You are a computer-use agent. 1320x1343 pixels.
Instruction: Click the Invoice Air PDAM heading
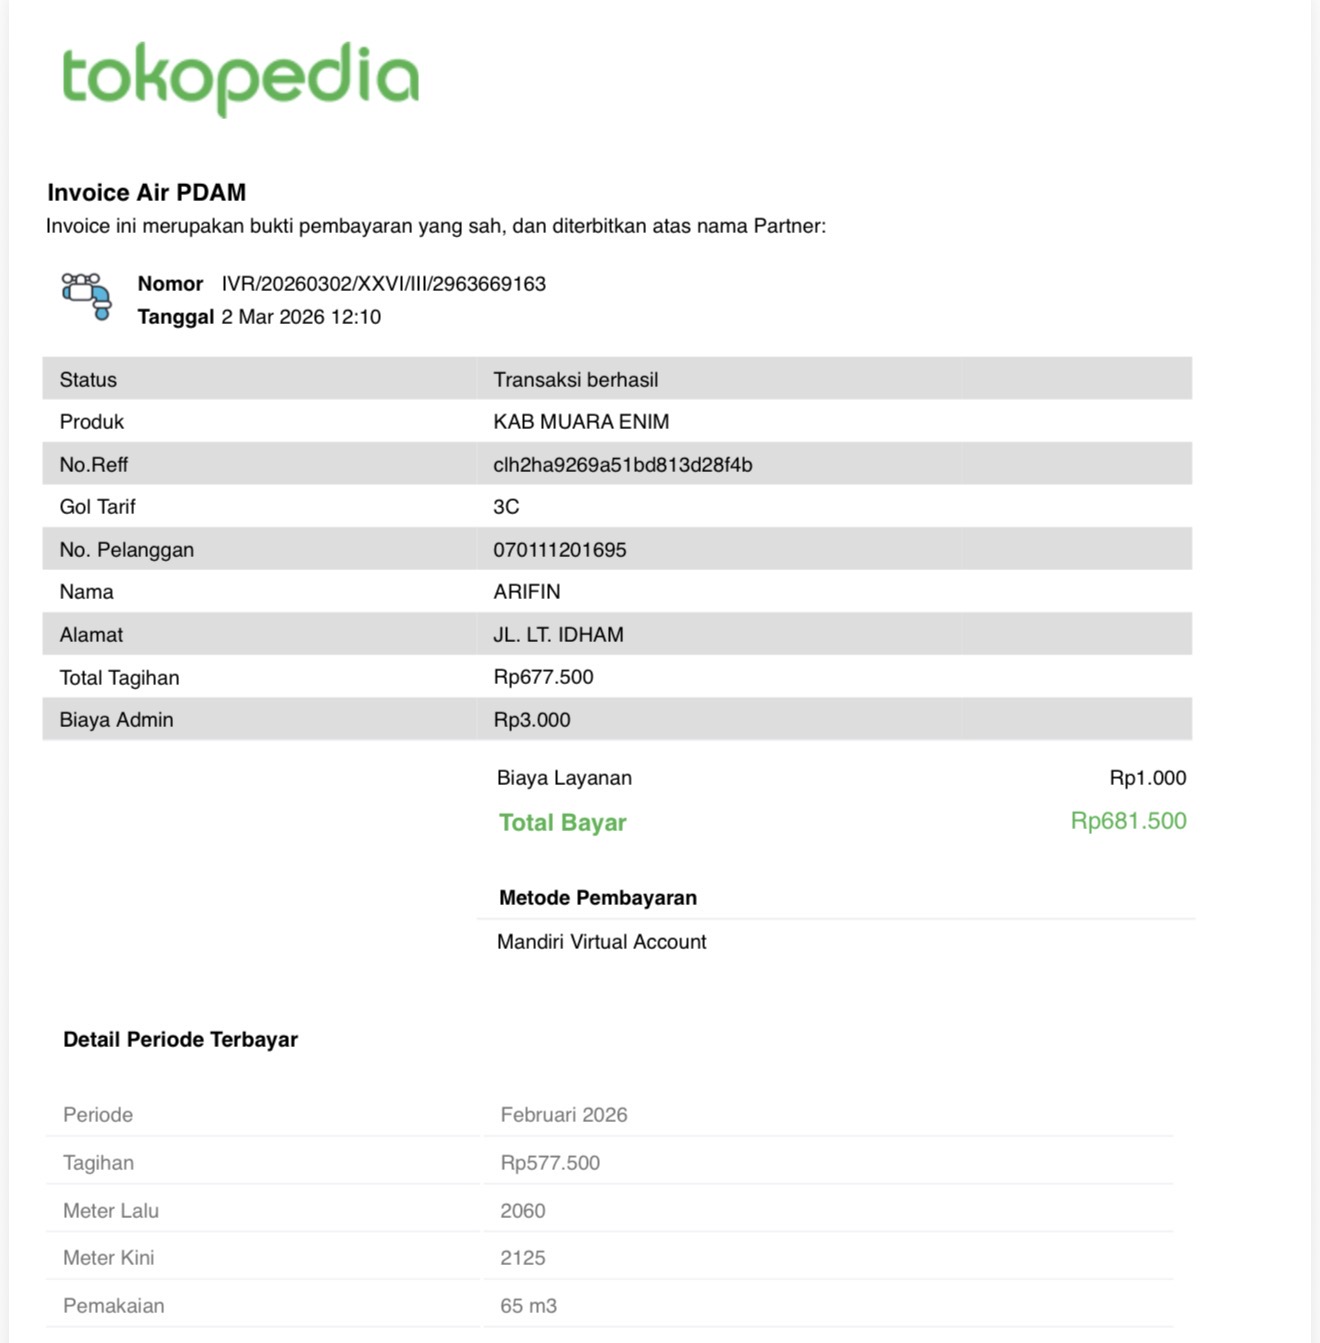(146, 192)
